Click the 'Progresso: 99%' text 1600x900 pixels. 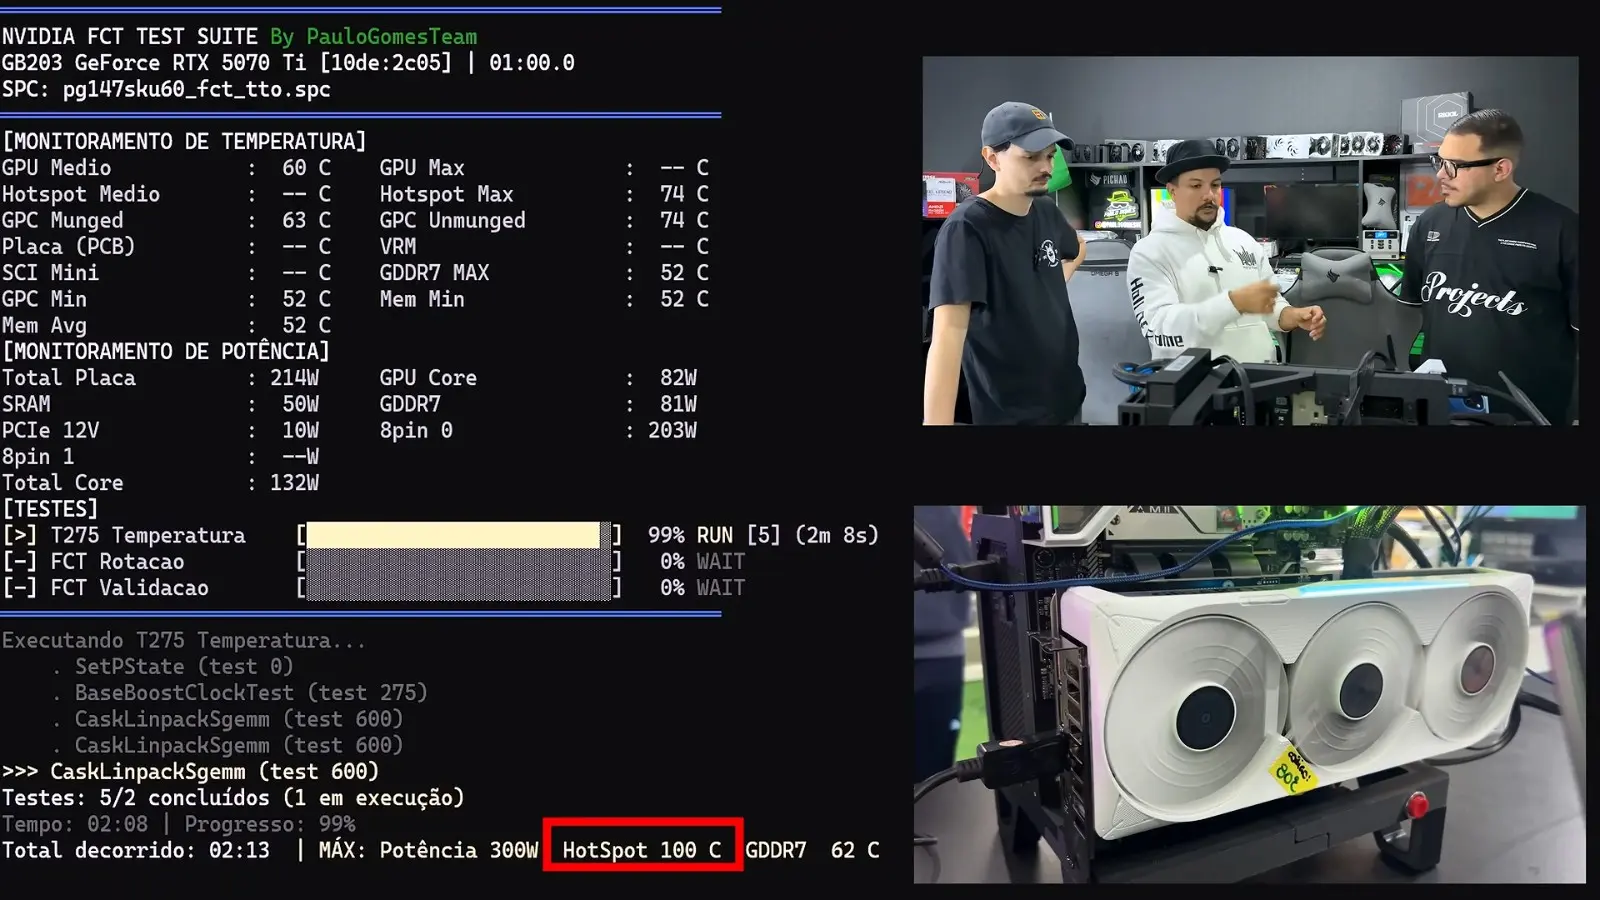[x=270, y=824]
